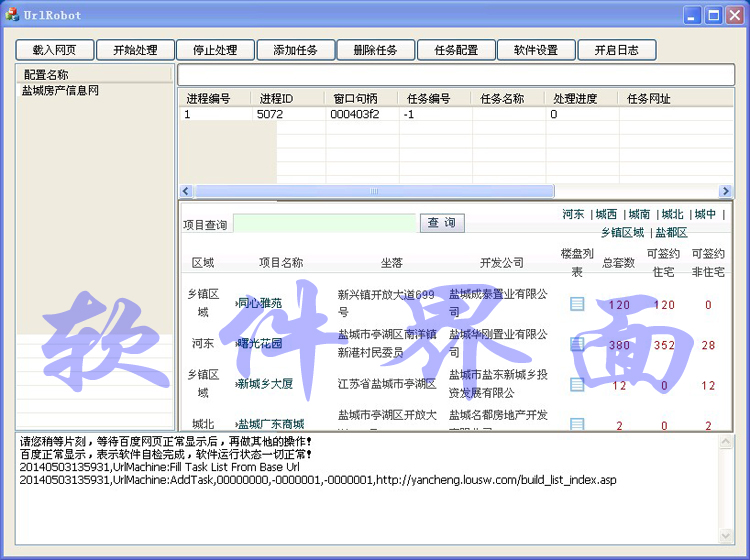The width and height of the screenshot is (750, 560).
Task: Open the 乡镇区域 district link
Action: click(622, 232)
